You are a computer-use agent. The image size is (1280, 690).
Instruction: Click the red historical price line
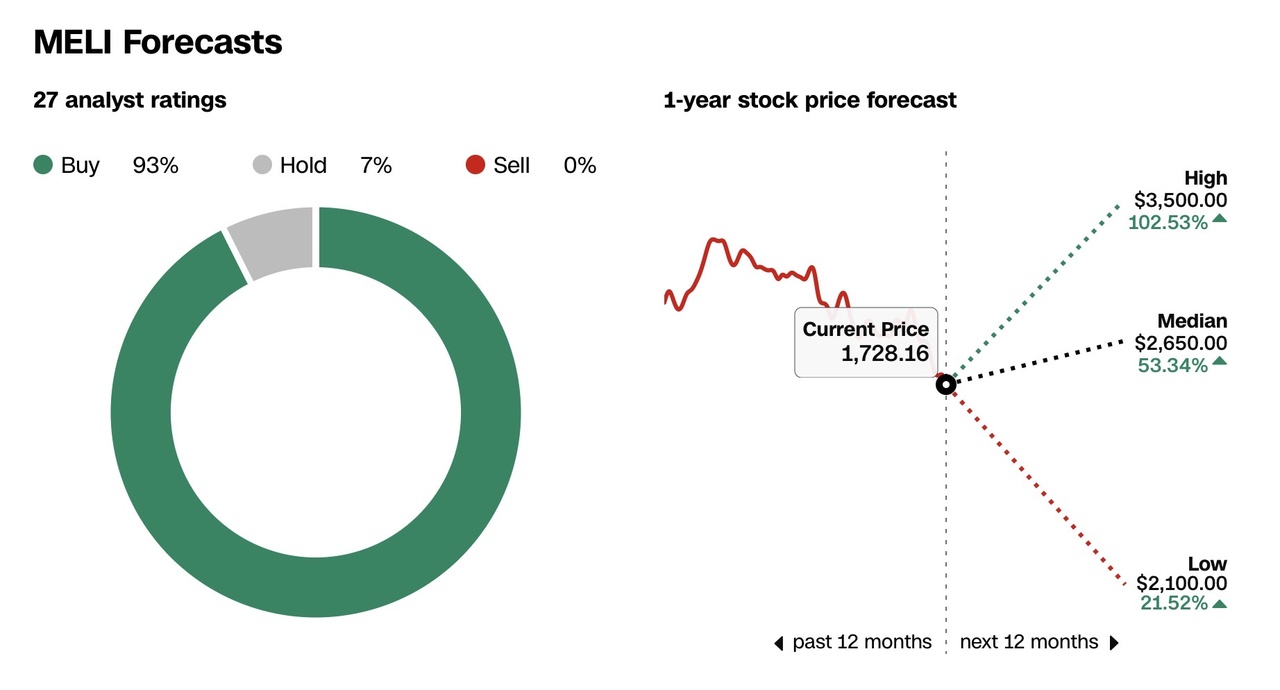coord(740,255)
